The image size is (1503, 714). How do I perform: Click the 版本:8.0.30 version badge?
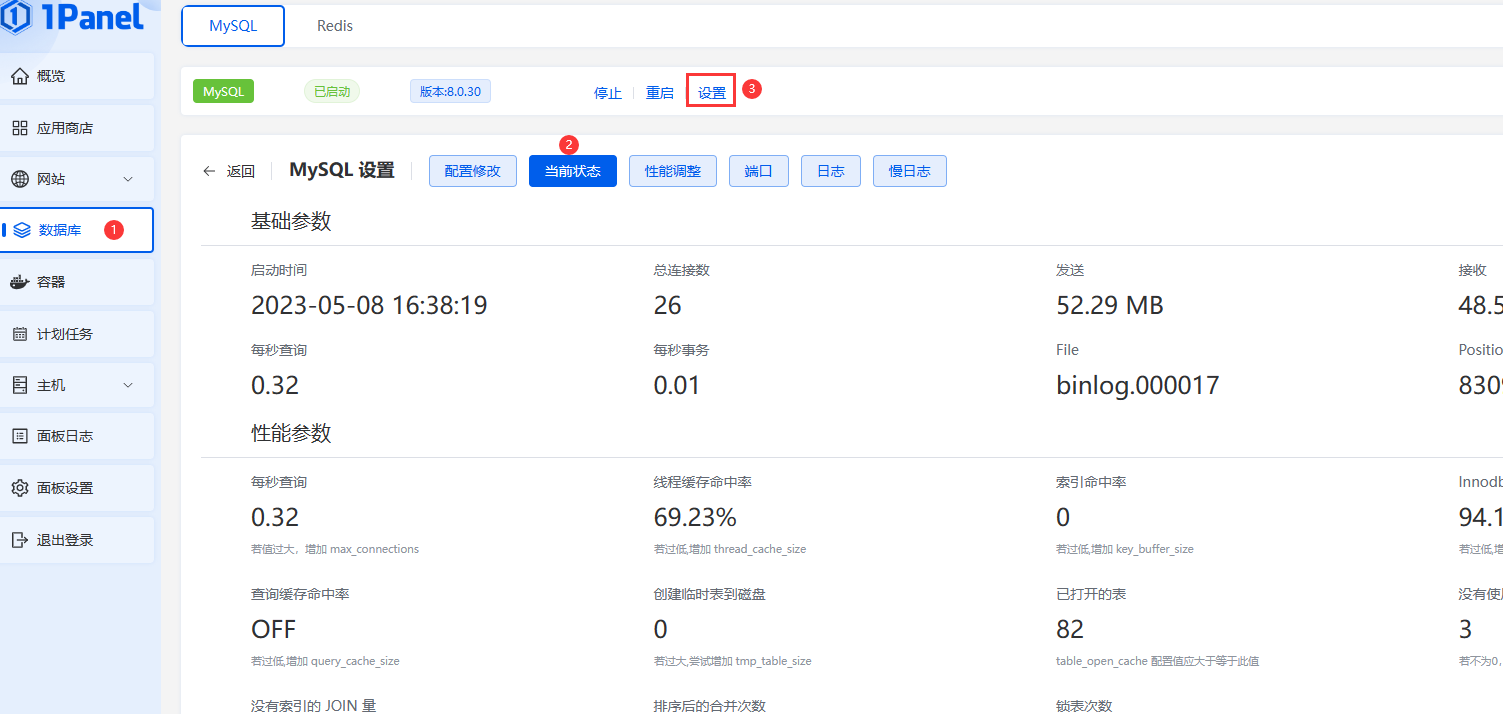pos(450,90)
